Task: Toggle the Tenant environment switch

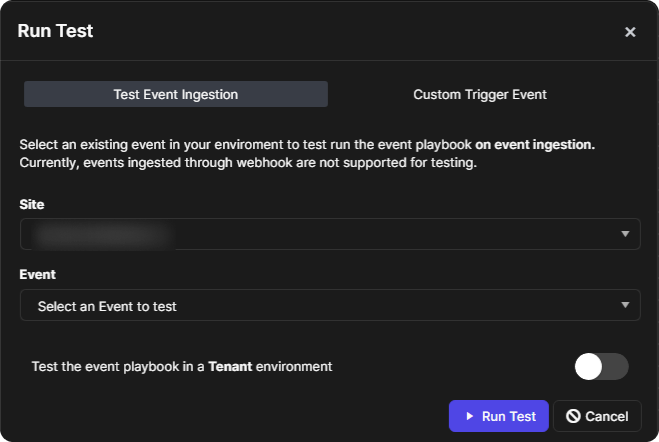Action: point(601,366)
